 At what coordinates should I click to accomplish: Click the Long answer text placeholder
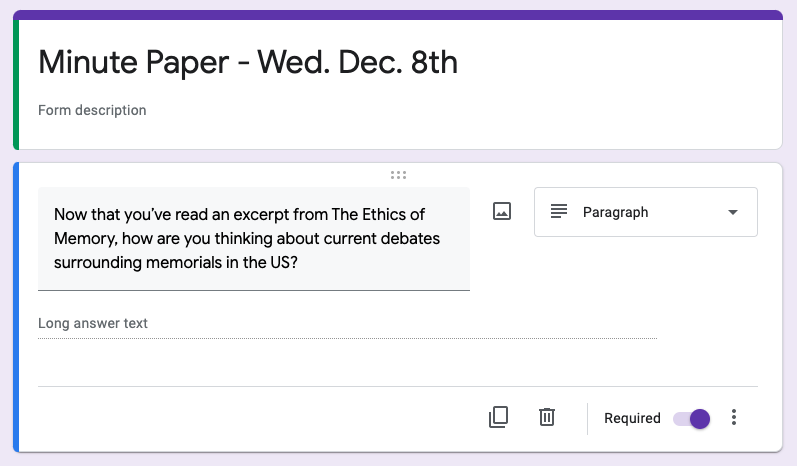(93, 323)
